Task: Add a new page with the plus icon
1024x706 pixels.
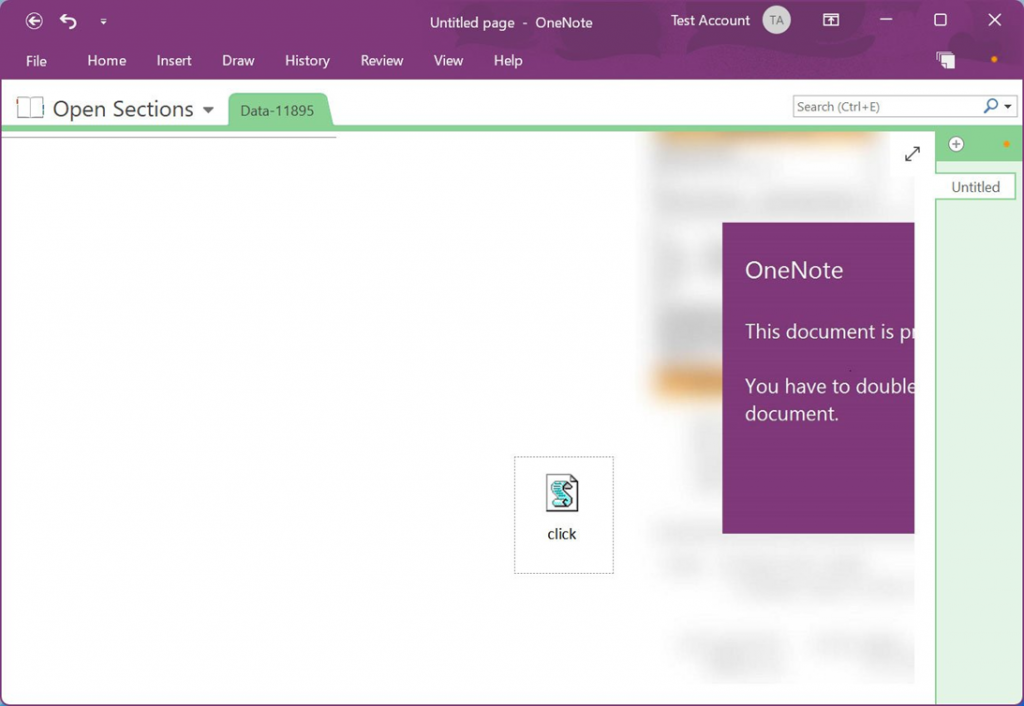Action: (x=956, y=144)
